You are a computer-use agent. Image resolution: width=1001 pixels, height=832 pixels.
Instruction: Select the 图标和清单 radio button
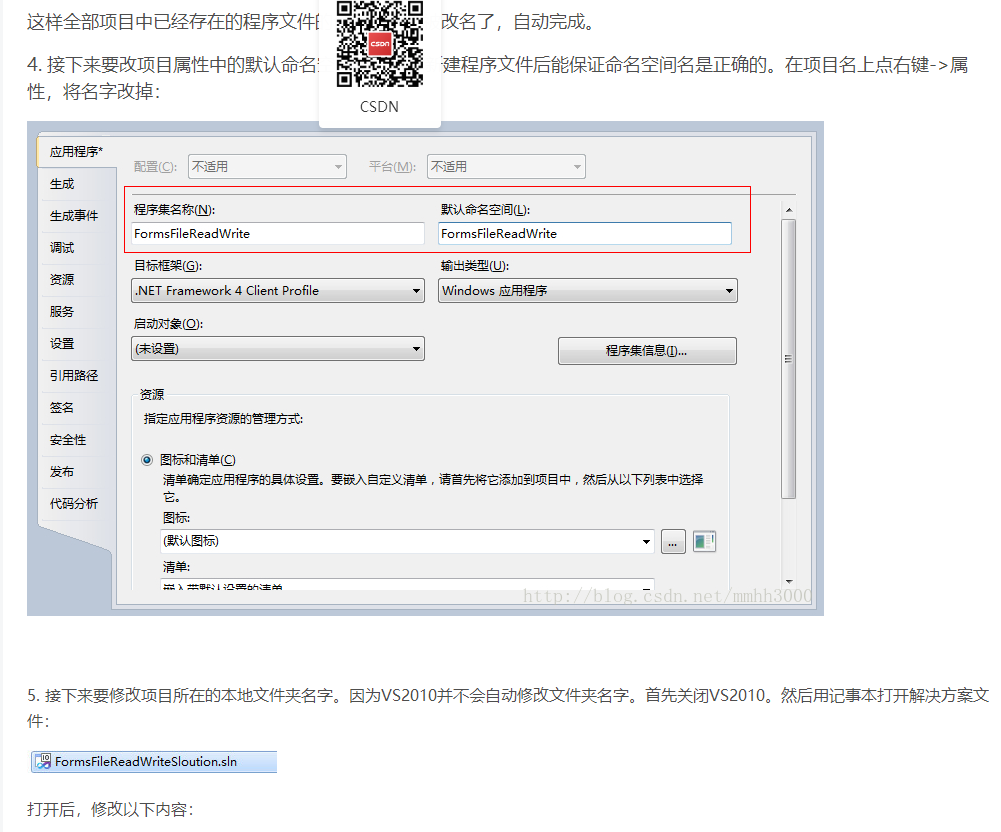[147, 460]
